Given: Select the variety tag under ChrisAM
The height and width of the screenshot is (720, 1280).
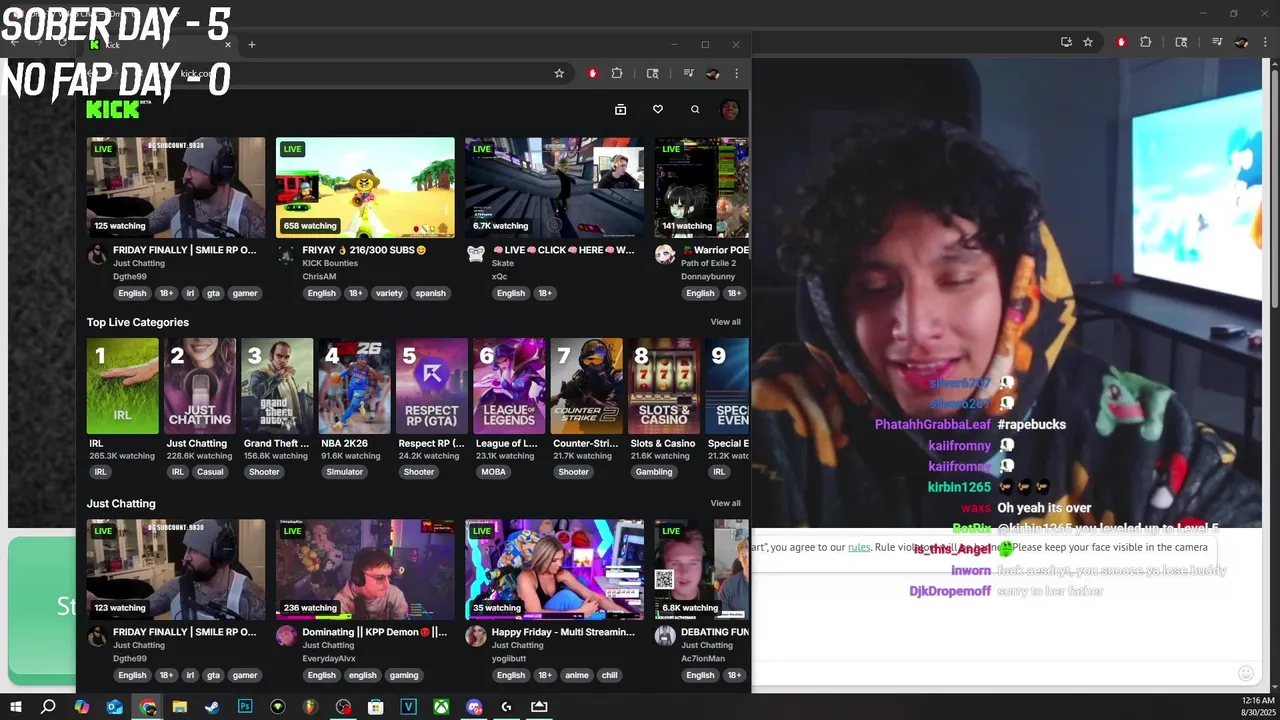Looking at the screenshot, I should click(x=389, y=293).
